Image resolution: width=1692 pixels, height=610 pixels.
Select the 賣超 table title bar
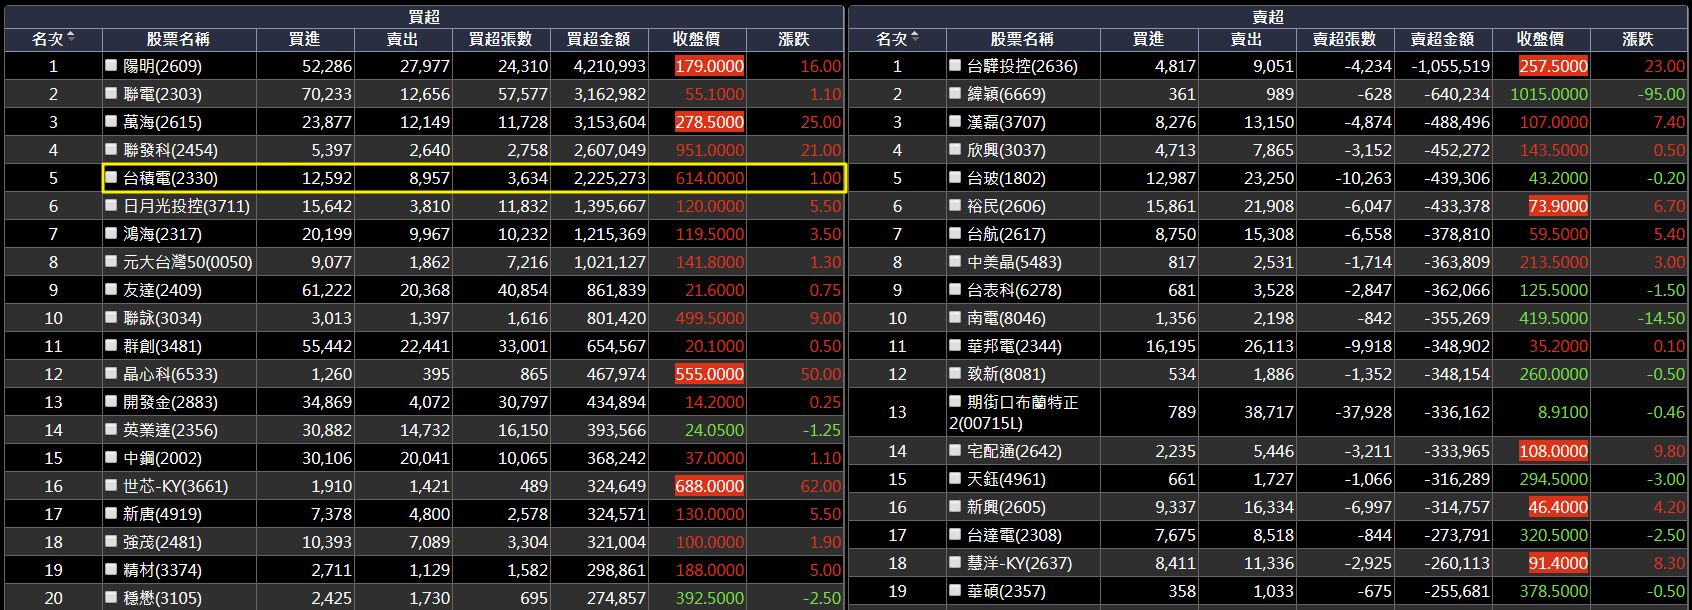[x=1268, y=17]
